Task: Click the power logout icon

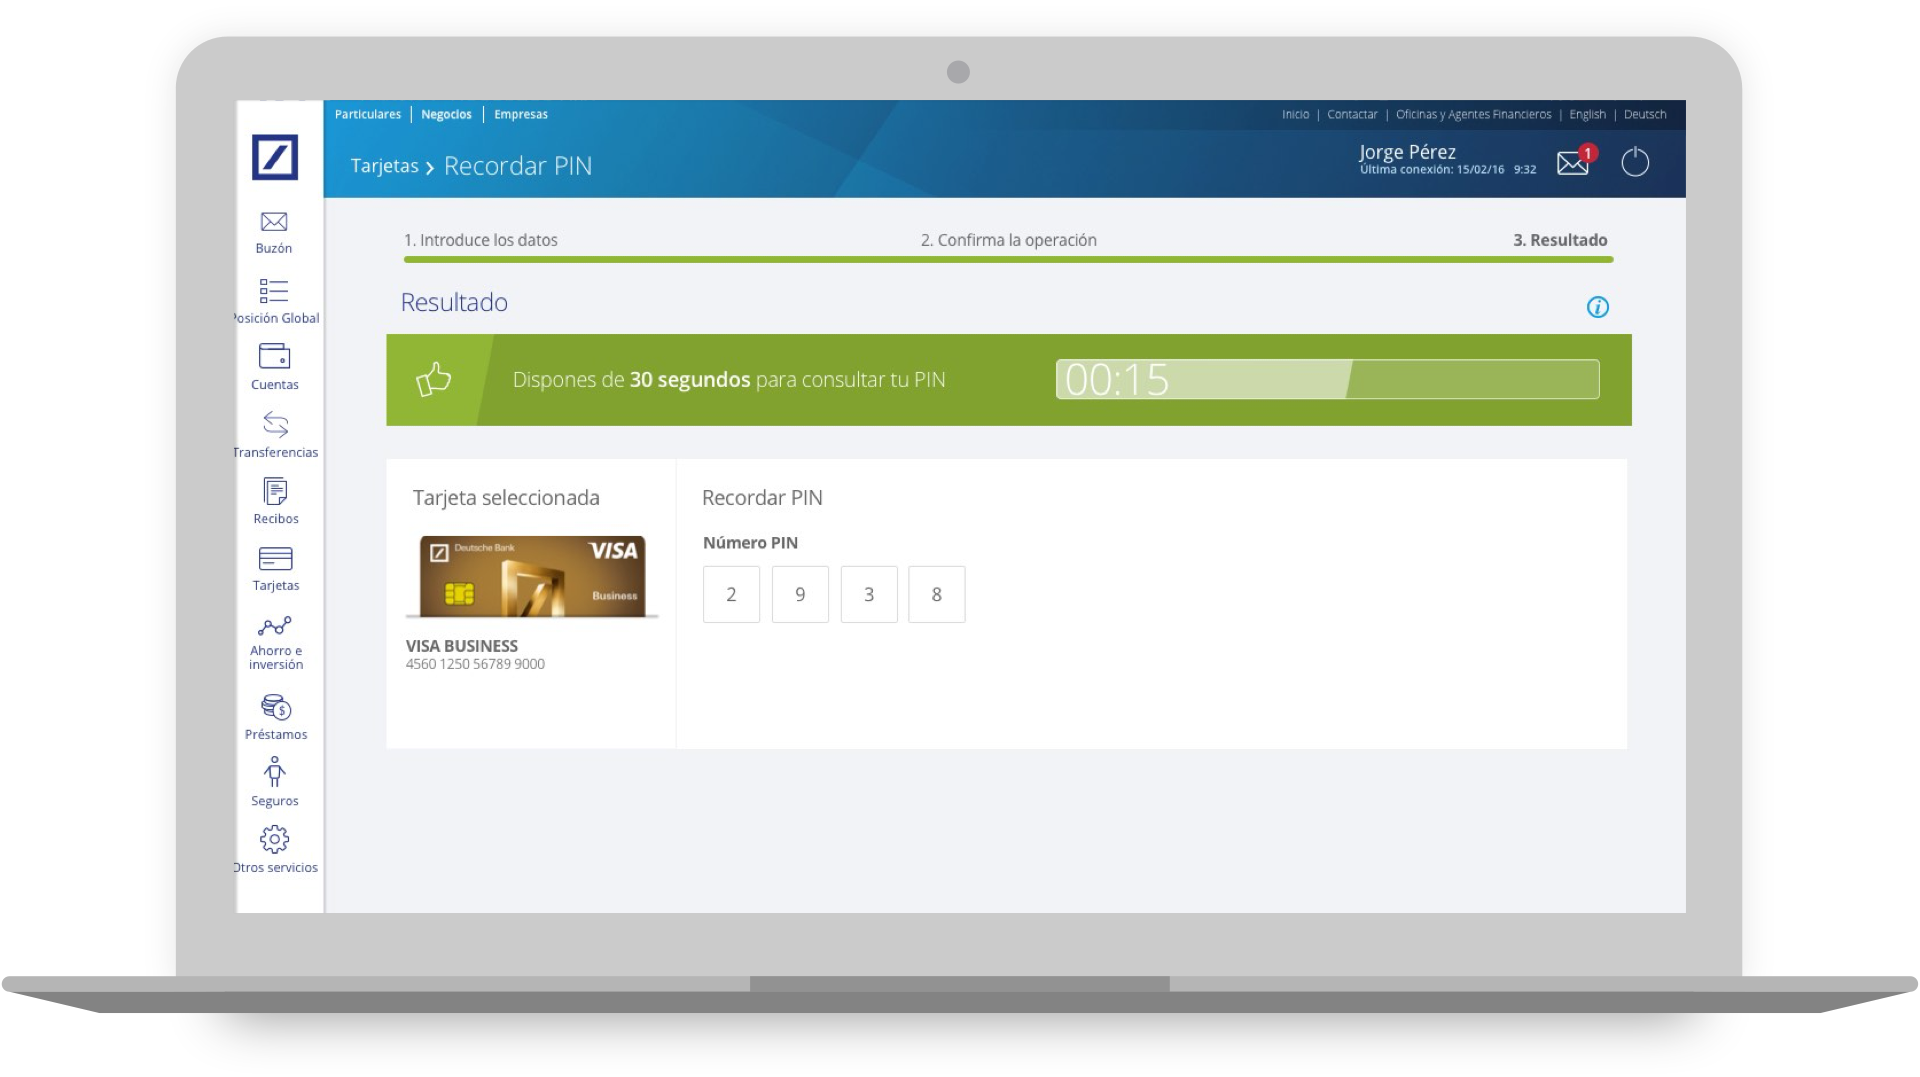Action: click(1635, 162)
